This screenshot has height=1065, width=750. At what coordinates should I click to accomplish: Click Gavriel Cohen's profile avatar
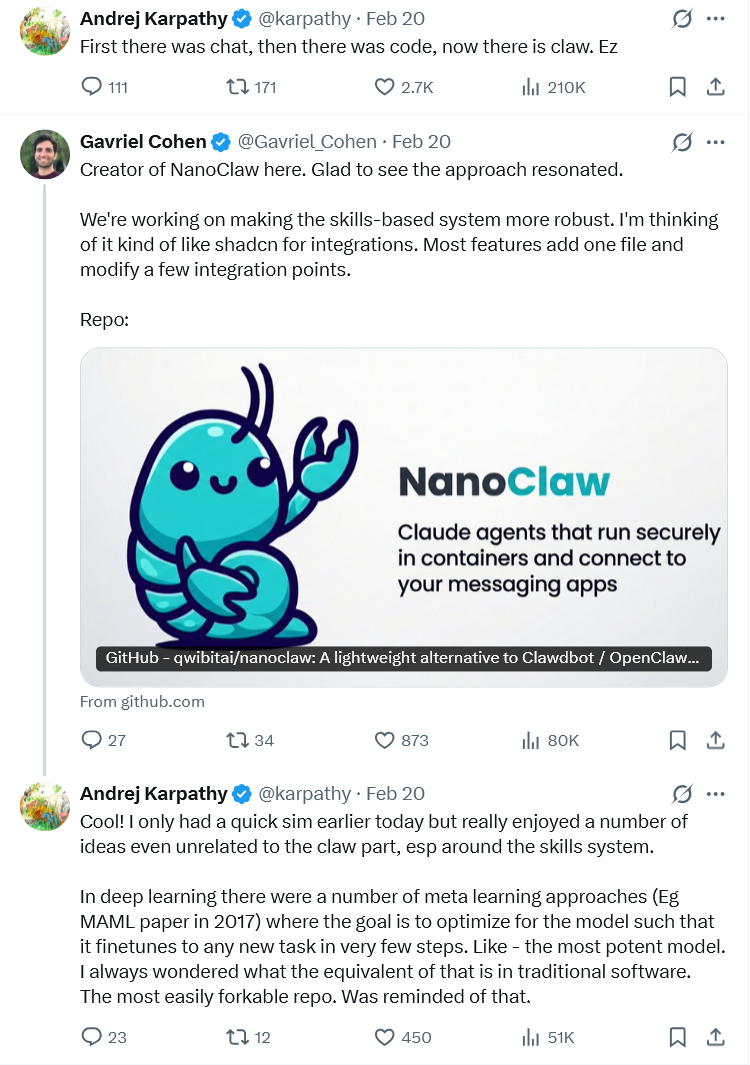pyautogui.click(x=45, y=154)
